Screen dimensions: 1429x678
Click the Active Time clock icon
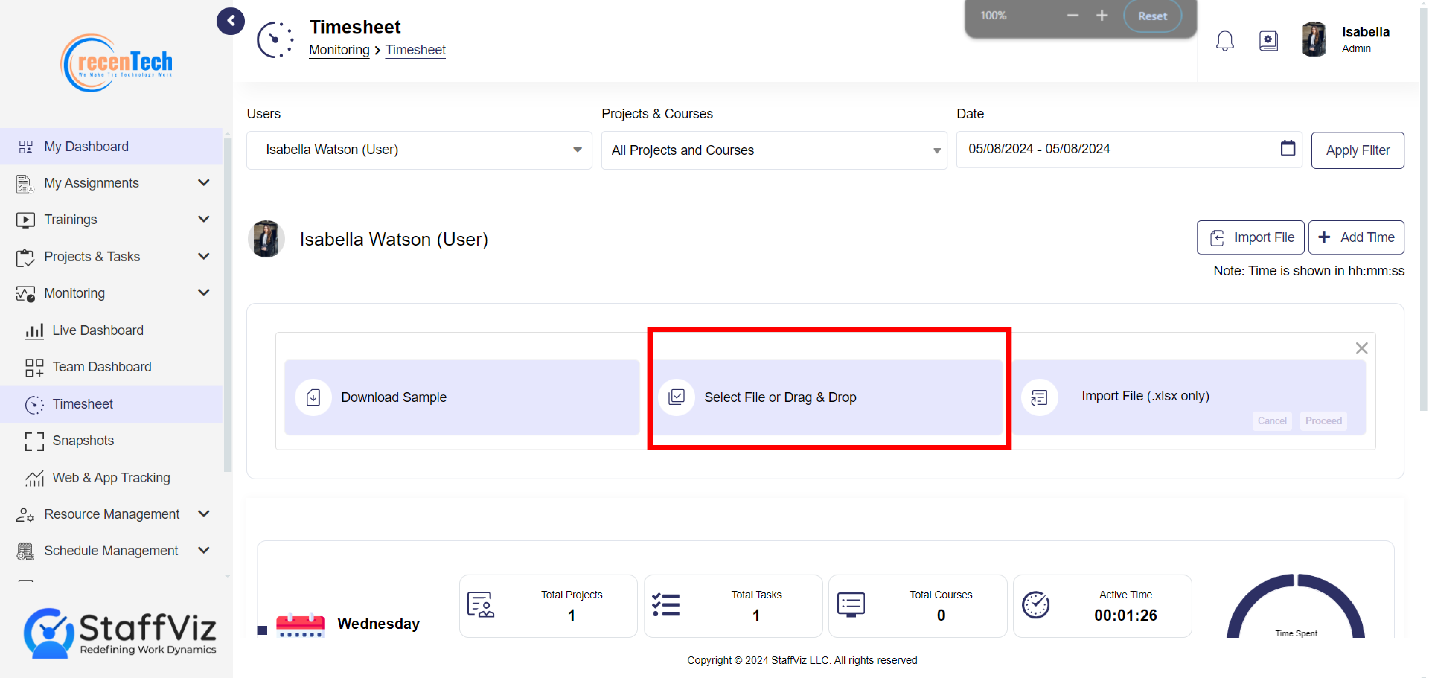coord(1036,604)
